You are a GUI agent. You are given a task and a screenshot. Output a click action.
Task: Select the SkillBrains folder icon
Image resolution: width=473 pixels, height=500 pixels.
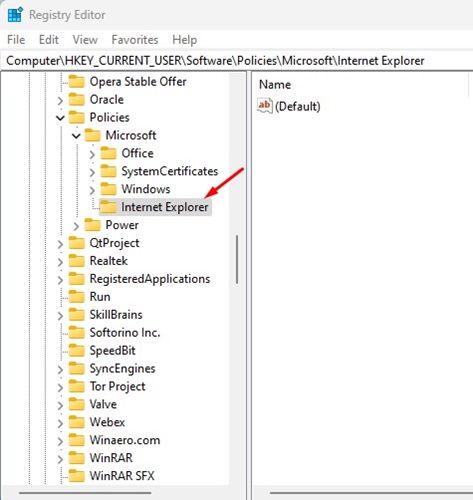(x=77, y=315)
